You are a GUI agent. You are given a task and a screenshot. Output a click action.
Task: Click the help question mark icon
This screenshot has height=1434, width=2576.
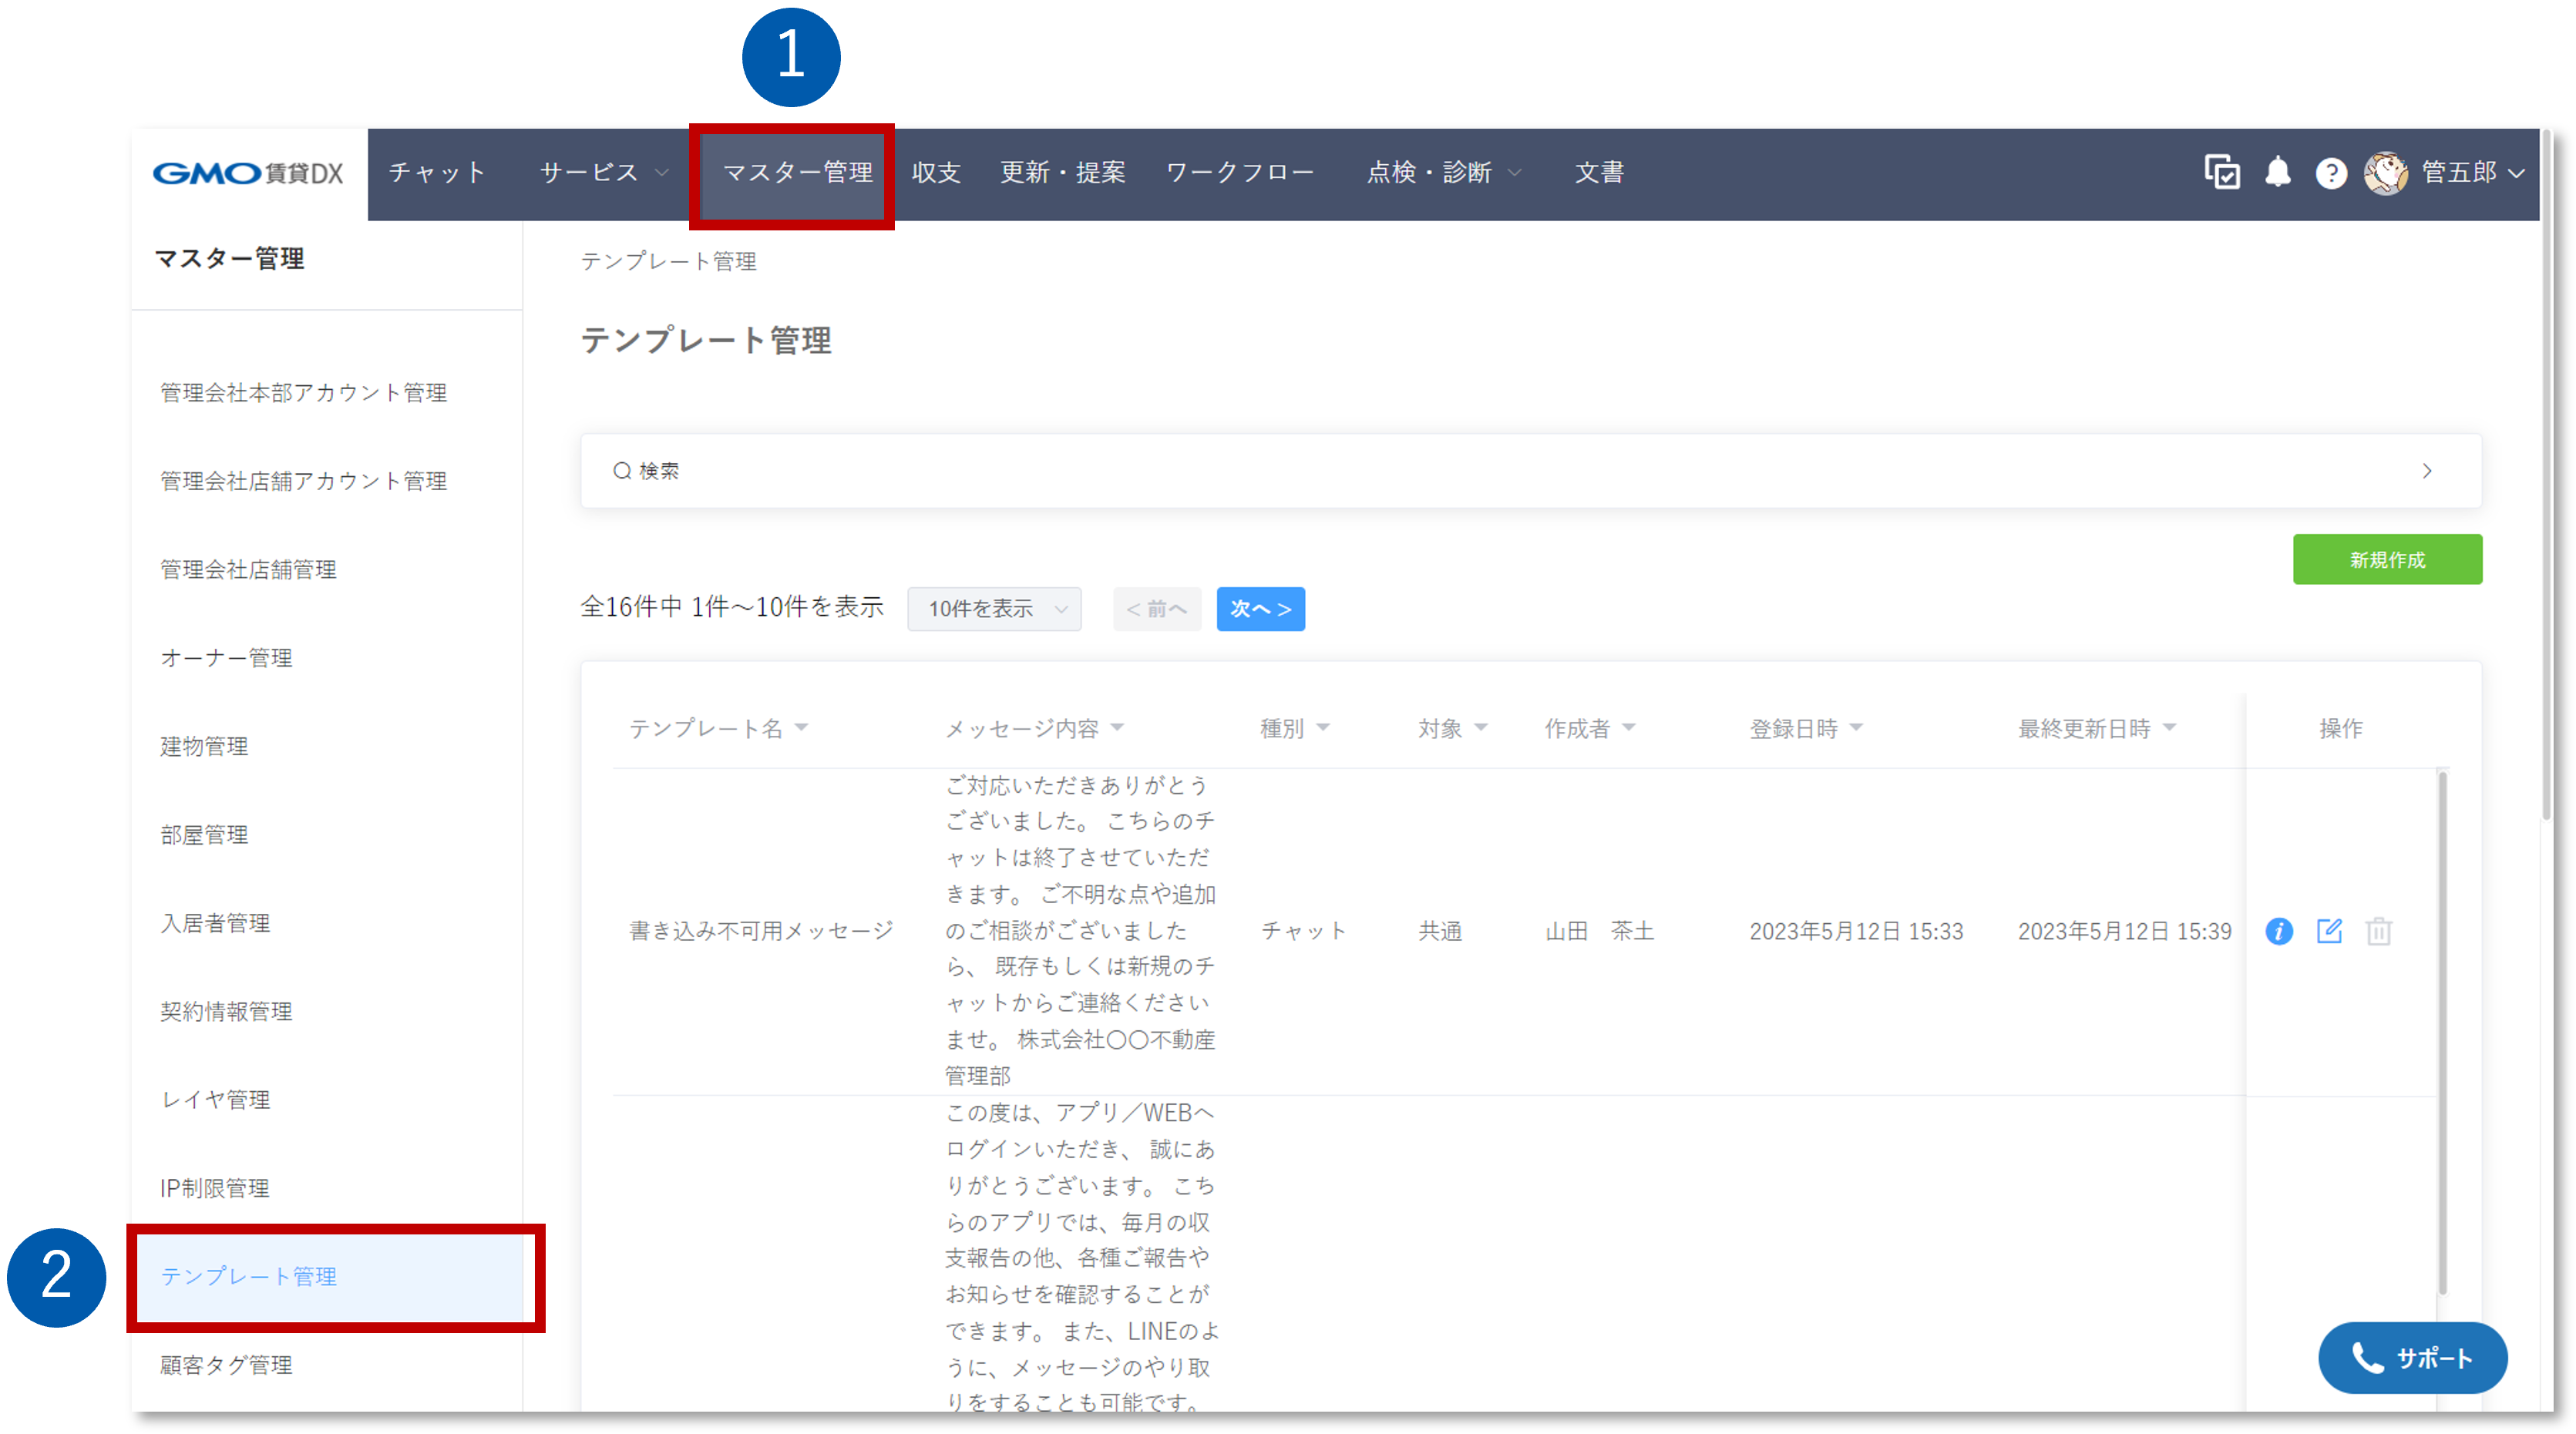[2331, 173]
